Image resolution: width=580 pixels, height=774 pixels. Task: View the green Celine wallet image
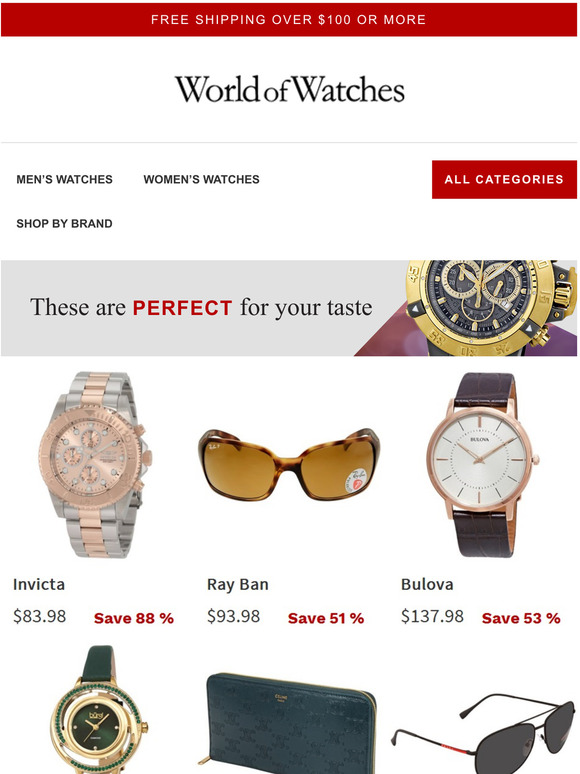pos(291,723)
